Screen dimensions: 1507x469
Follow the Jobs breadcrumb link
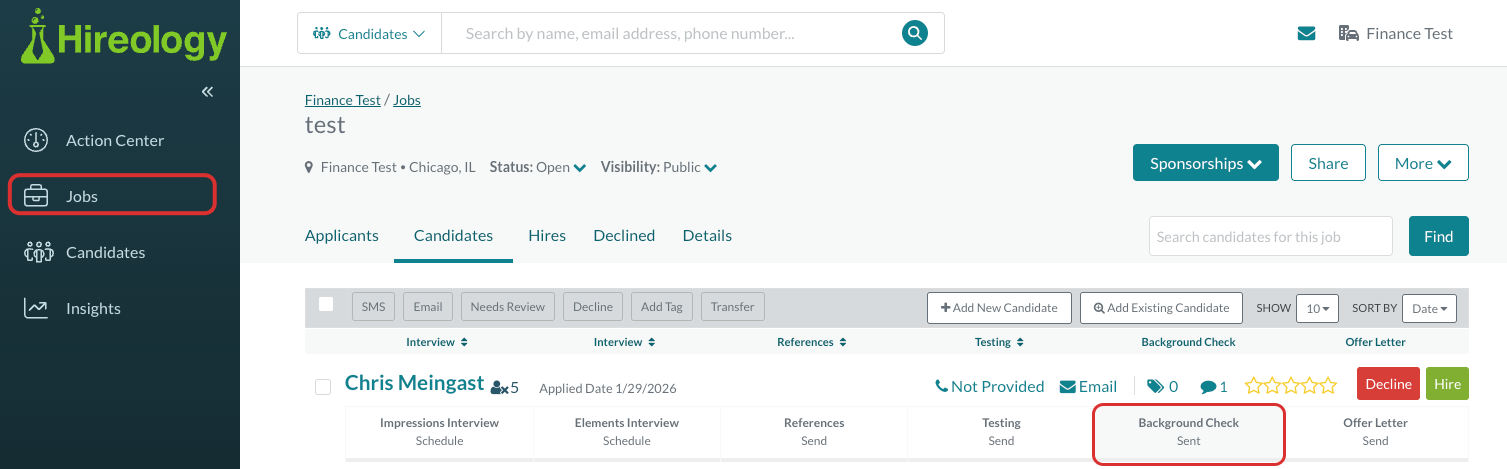(x=407, y=100)
